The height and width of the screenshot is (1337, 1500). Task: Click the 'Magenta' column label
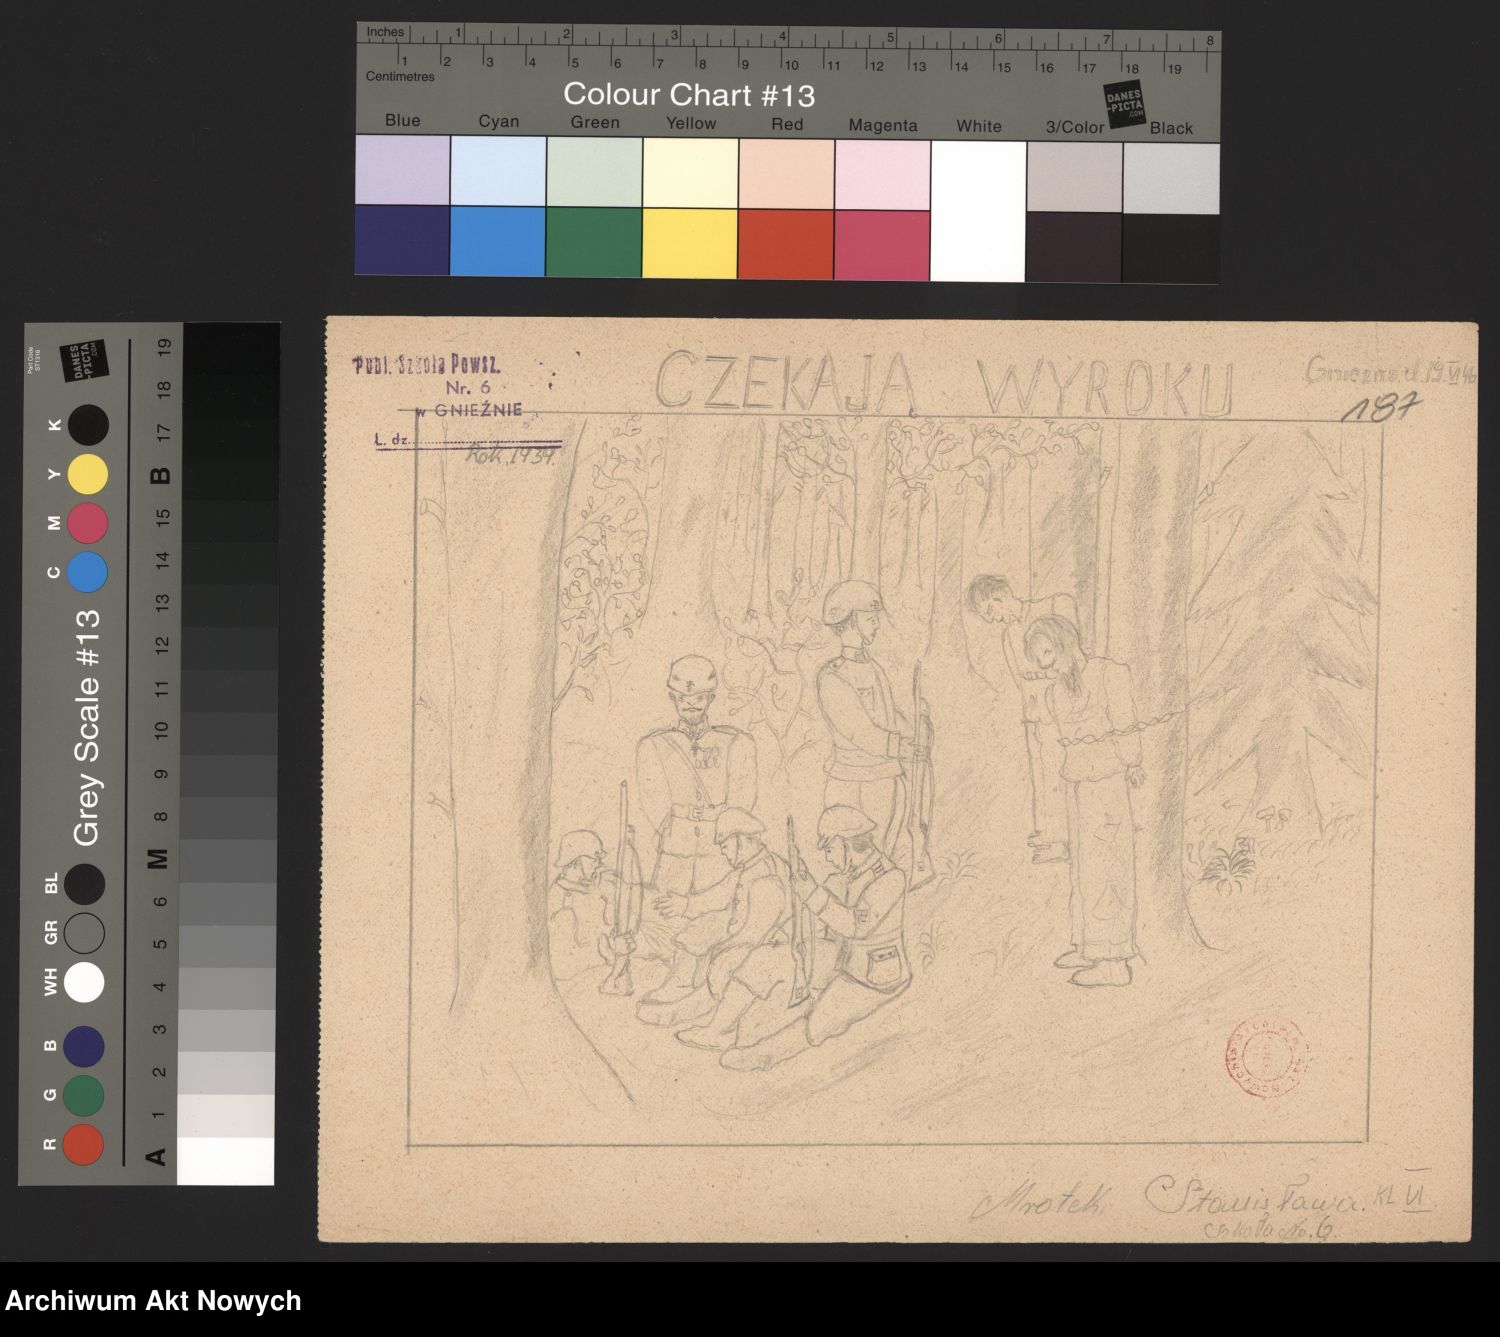click(883, 126)
